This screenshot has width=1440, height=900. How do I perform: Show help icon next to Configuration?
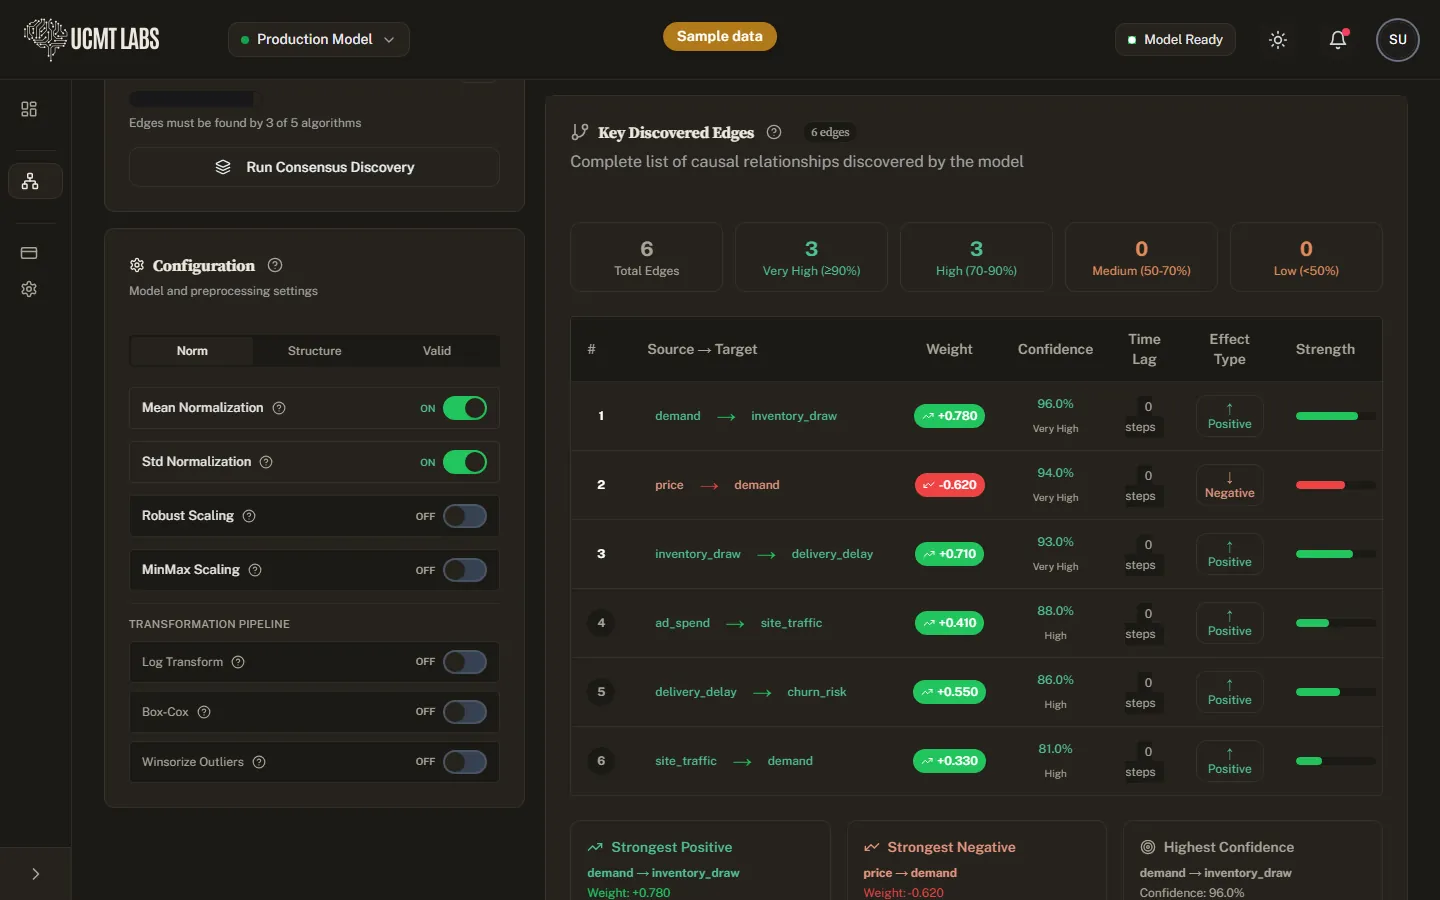pyautogui.click(x=275, y=265)
